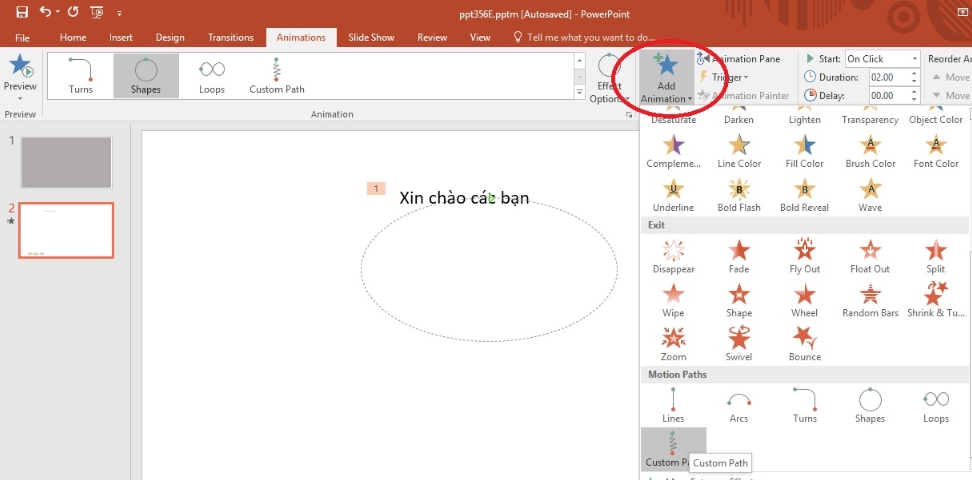Screen dimensions: 972x480
Task: Open the Effect Options dropdown
Action: point(608,78)
